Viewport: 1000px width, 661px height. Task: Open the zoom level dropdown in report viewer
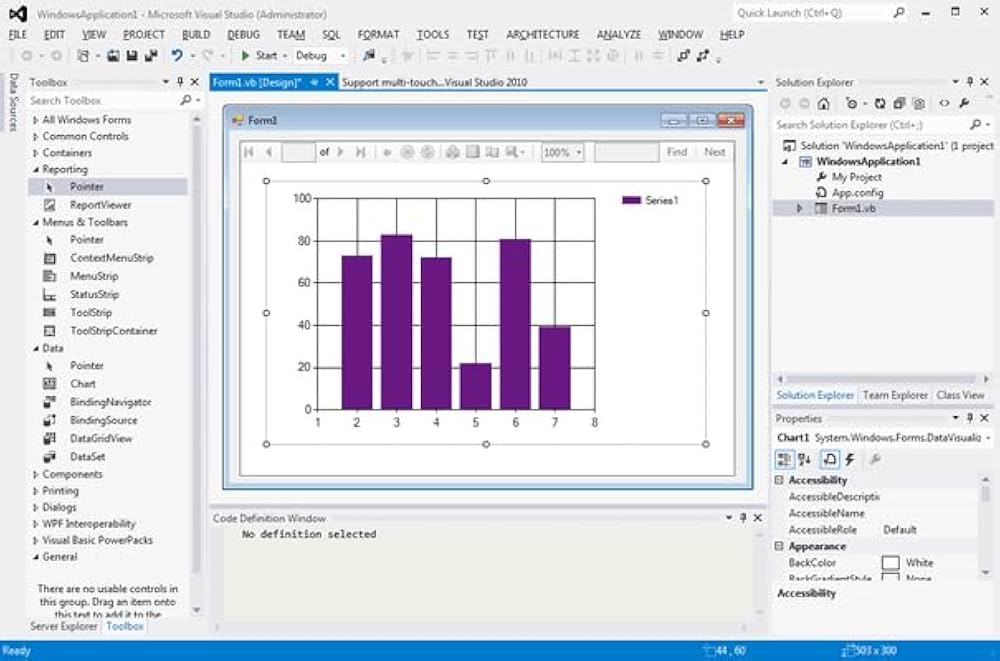(574, 152)
